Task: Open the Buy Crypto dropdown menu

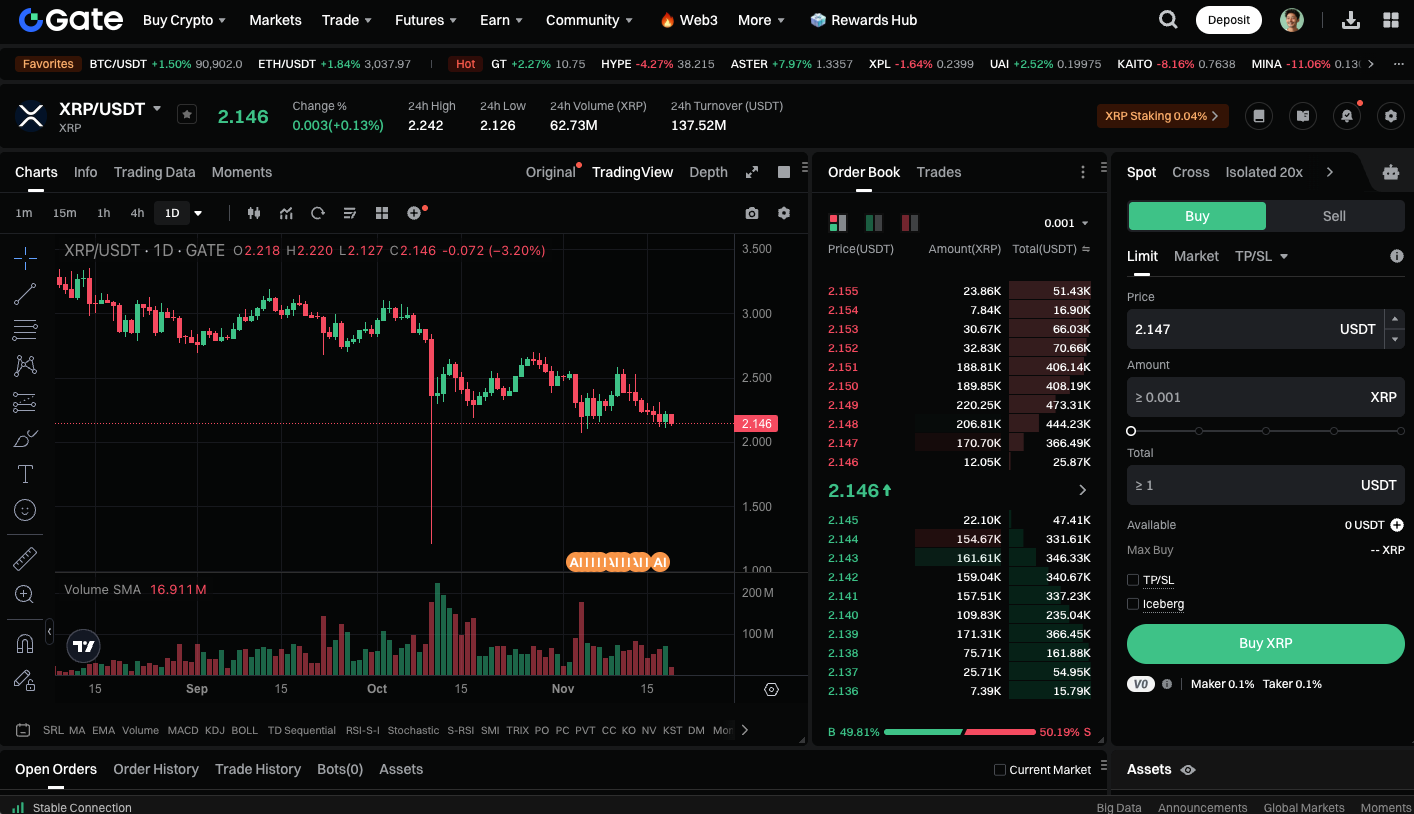Action: pos(185,20)
